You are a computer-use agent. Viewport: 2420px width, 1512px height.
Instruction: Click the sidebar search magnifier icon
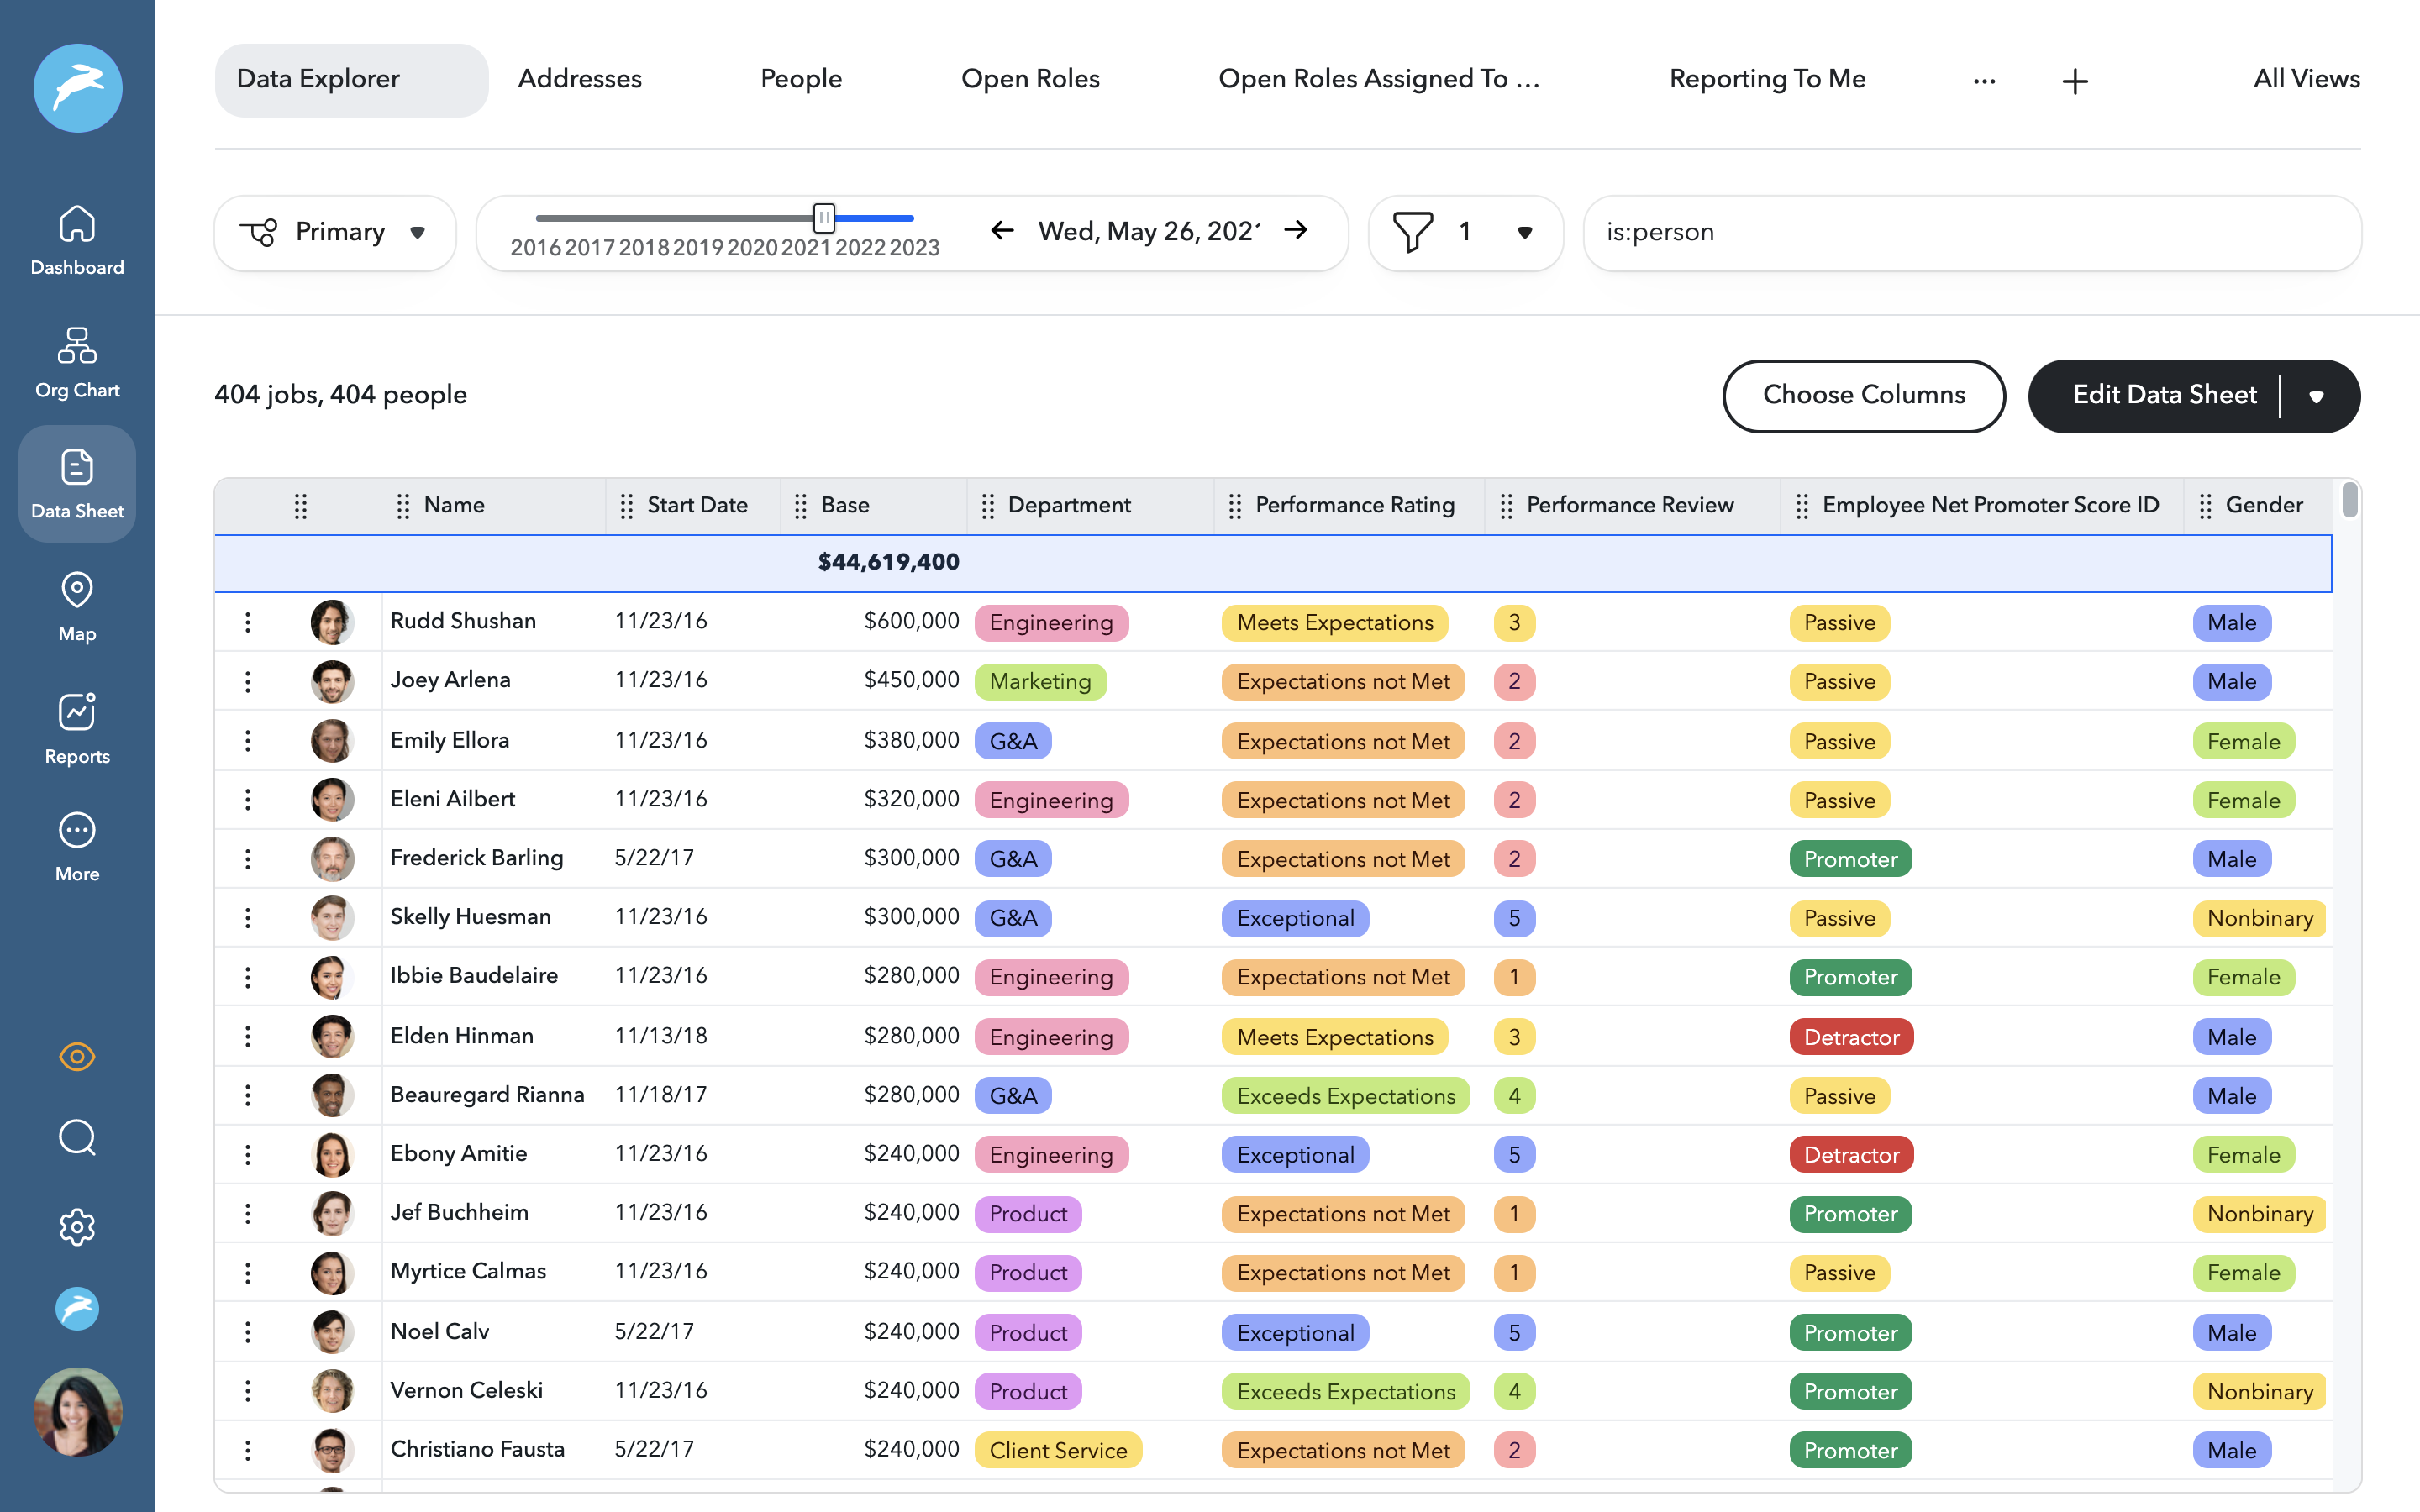pos(77,1138)
